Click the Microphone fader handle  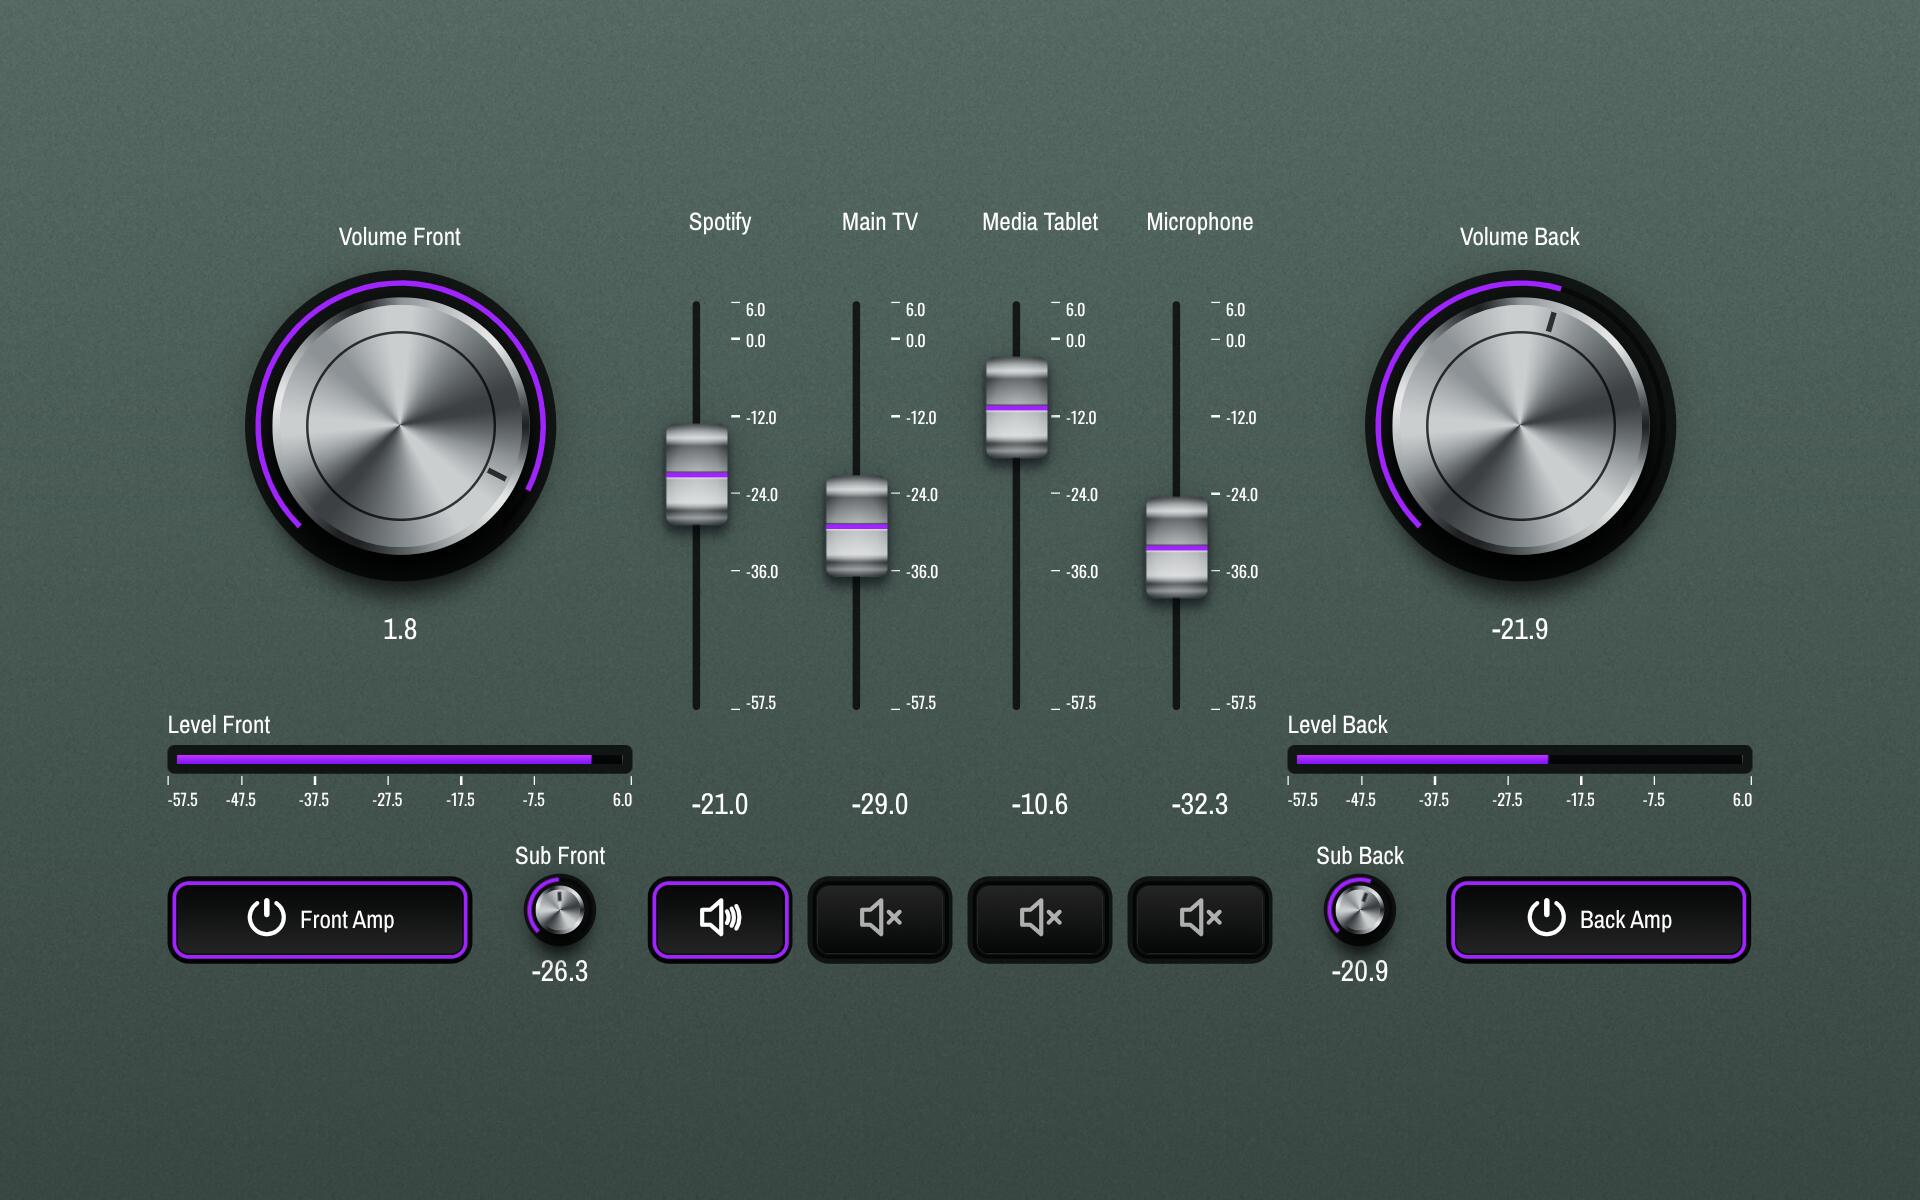tap(1177, 548)
